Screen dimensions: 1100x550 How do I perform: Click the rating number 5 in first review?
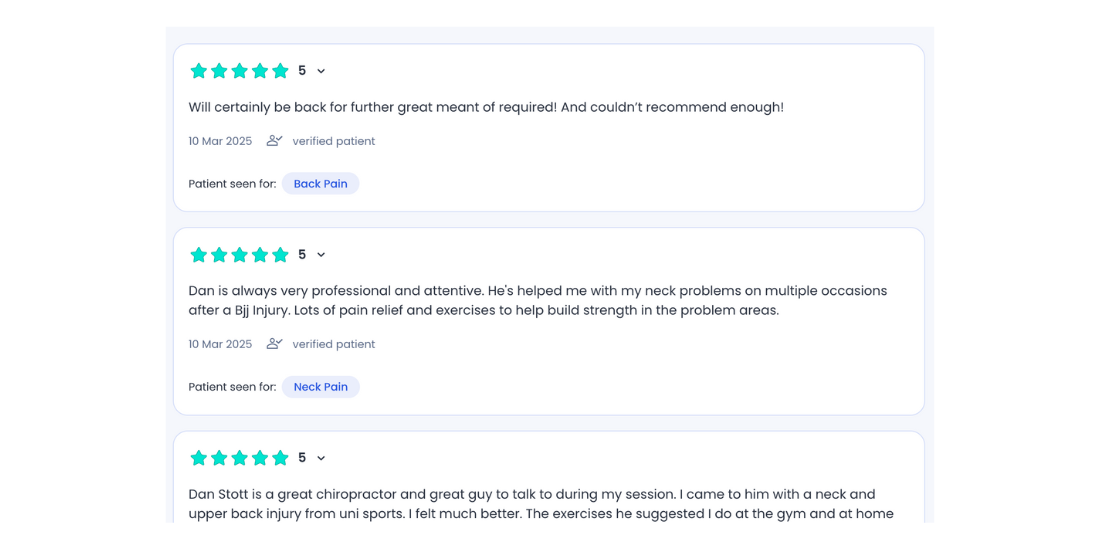302,71
